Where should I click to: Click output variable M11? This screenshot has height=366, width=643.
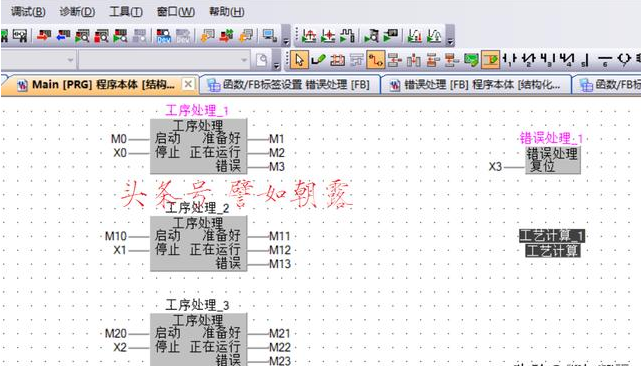[x=280, y=236]
